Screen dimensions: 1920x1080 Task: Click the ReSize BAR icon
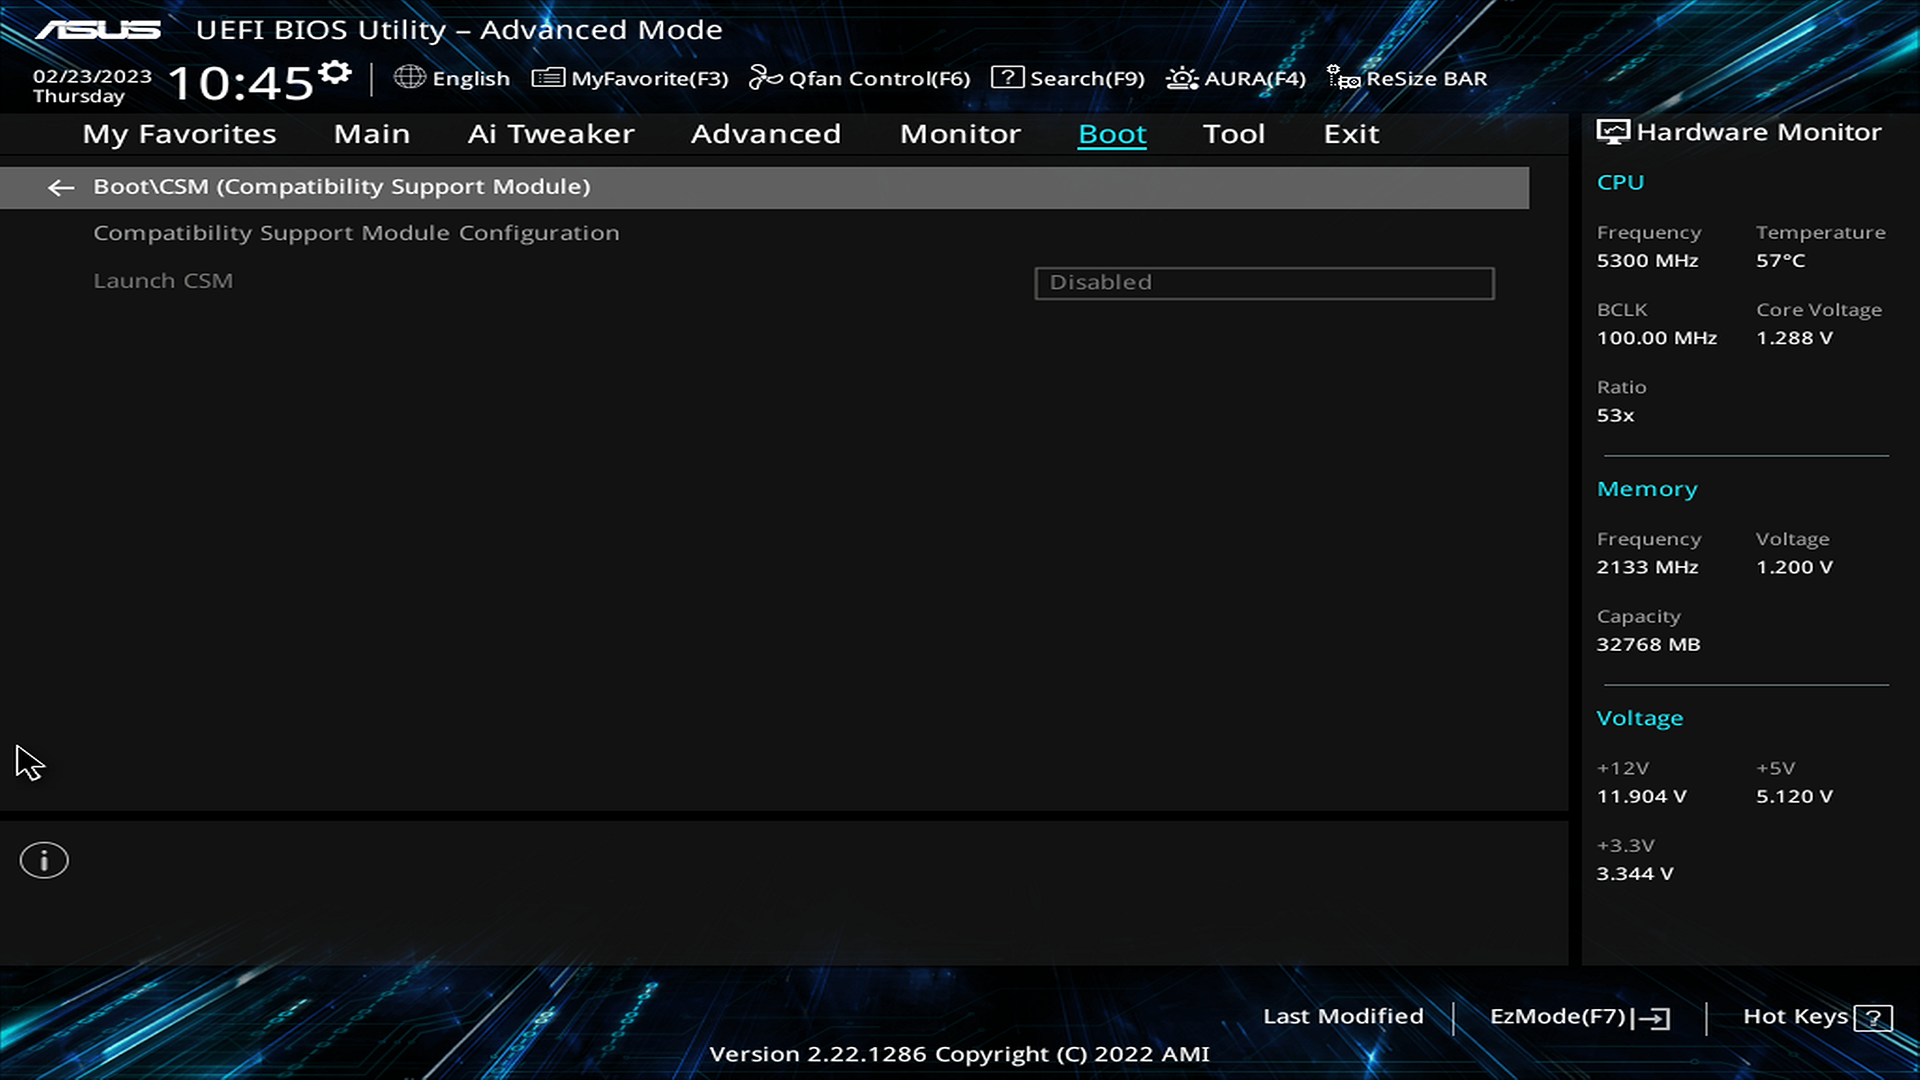[1343, 78]
